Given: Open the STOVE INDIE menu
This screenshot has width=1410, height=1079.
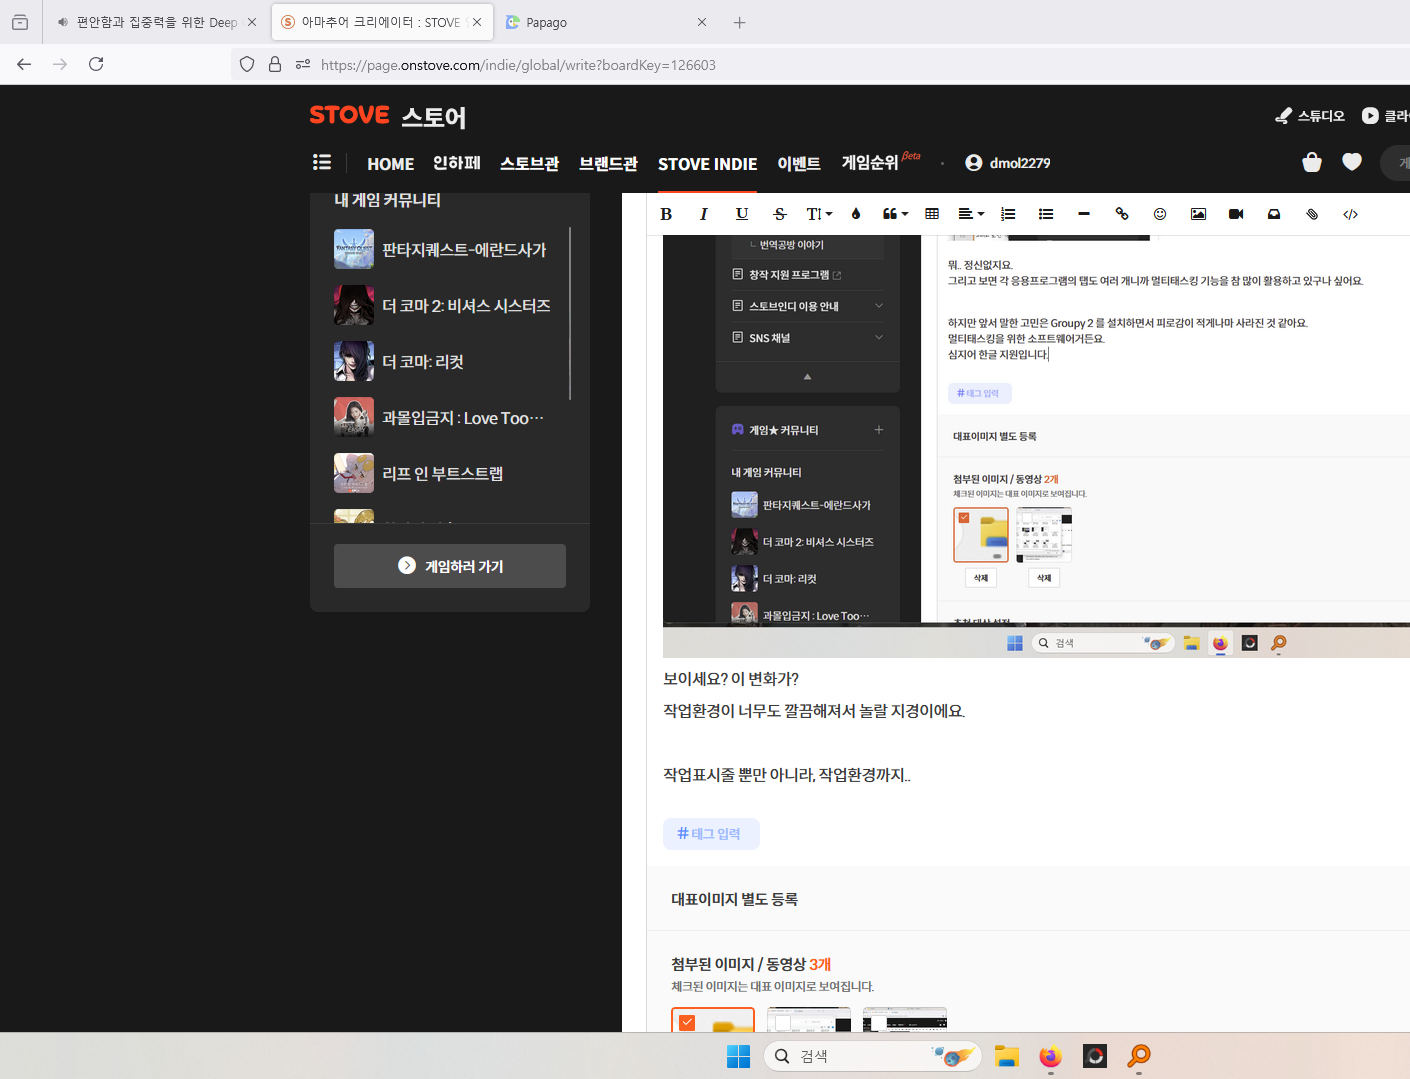Looking at the screenshot, I should [x=707, y=164].
